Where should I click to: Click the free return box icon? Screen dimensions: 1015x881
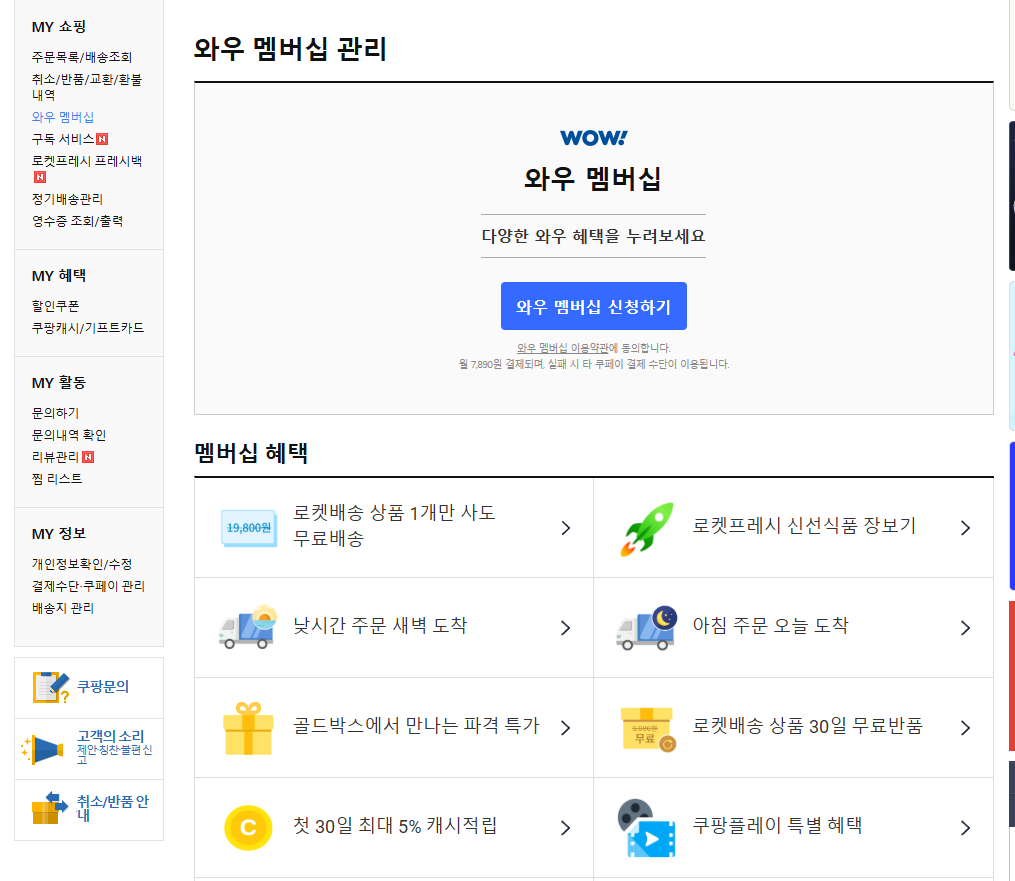point(648,730)
